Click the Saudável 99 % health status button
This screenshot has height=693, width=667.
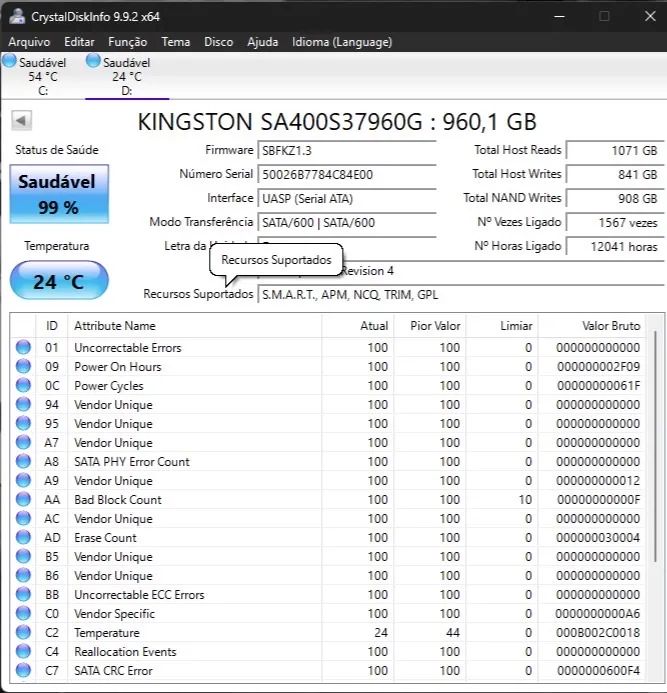click(59, 194)
